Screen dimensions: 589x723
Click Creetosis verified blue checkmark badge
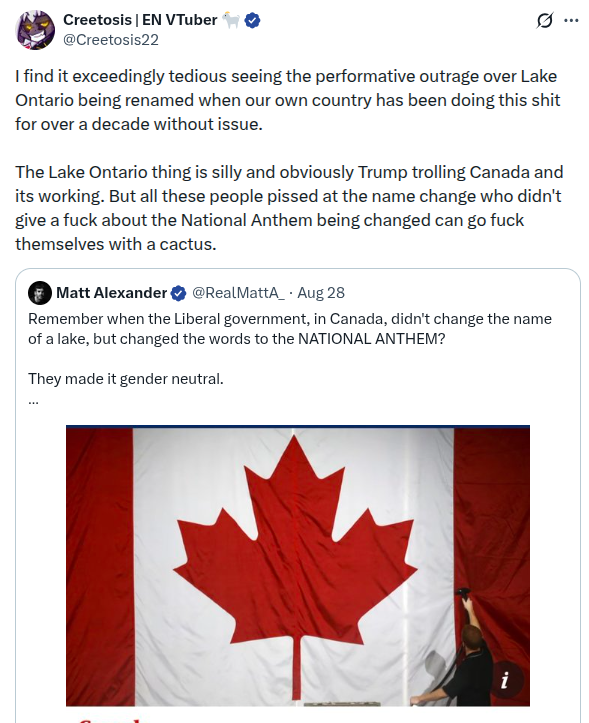coord(252,20)
